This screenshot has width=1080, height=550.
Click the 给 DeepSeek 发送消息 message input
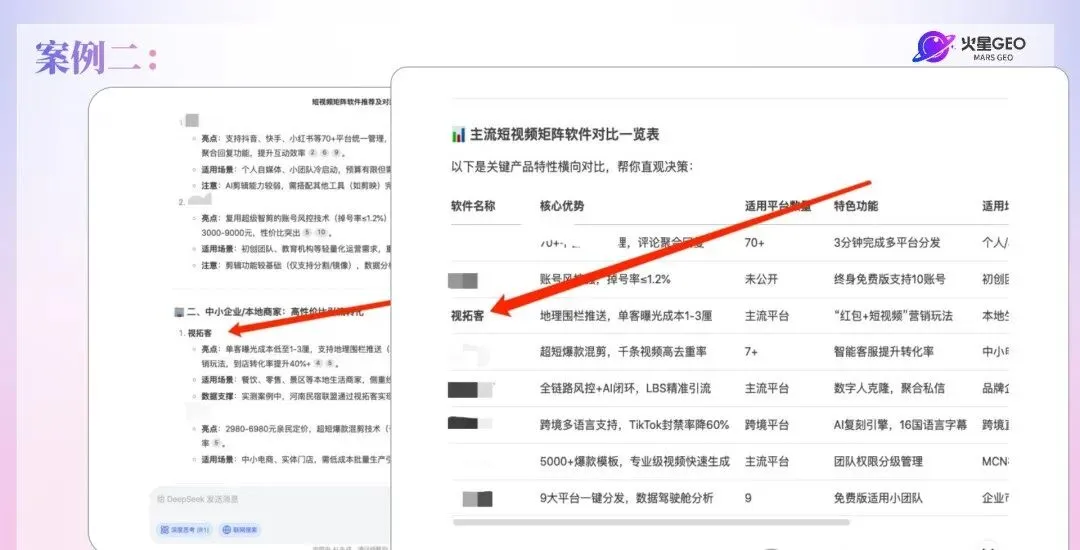(269, 499)
